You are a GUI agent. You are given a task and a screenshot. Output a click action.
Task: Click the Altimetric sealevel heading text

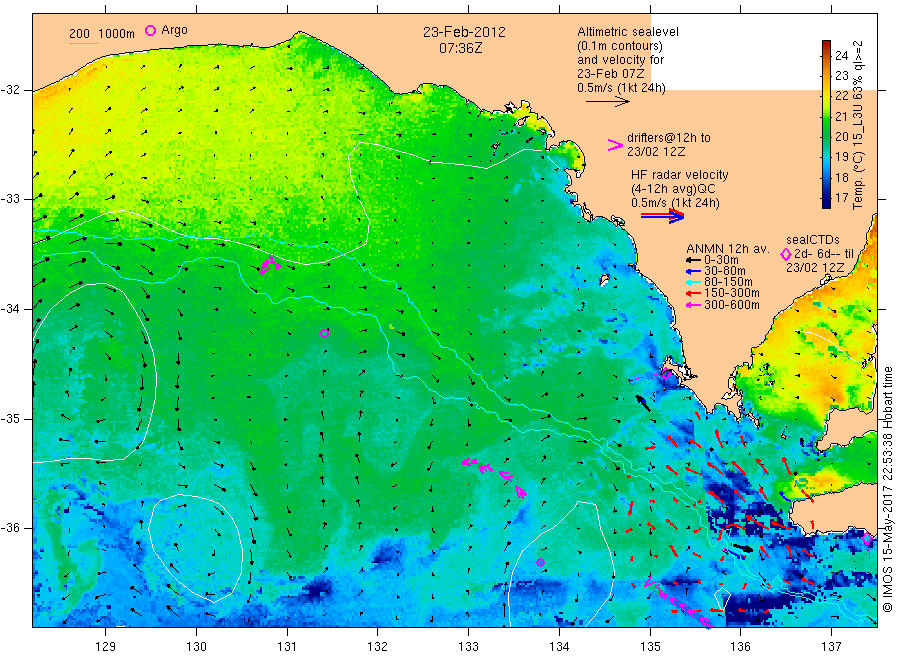coord(628,32)
